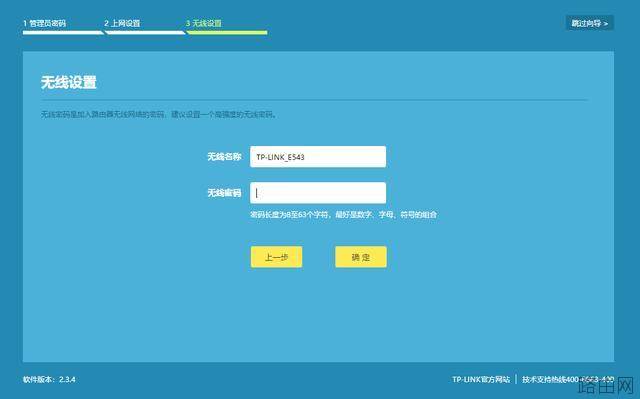This screenshot has width=640, height=399.
Task: Click the green progress bar under step 3
Action: click(x=227, y=33)
